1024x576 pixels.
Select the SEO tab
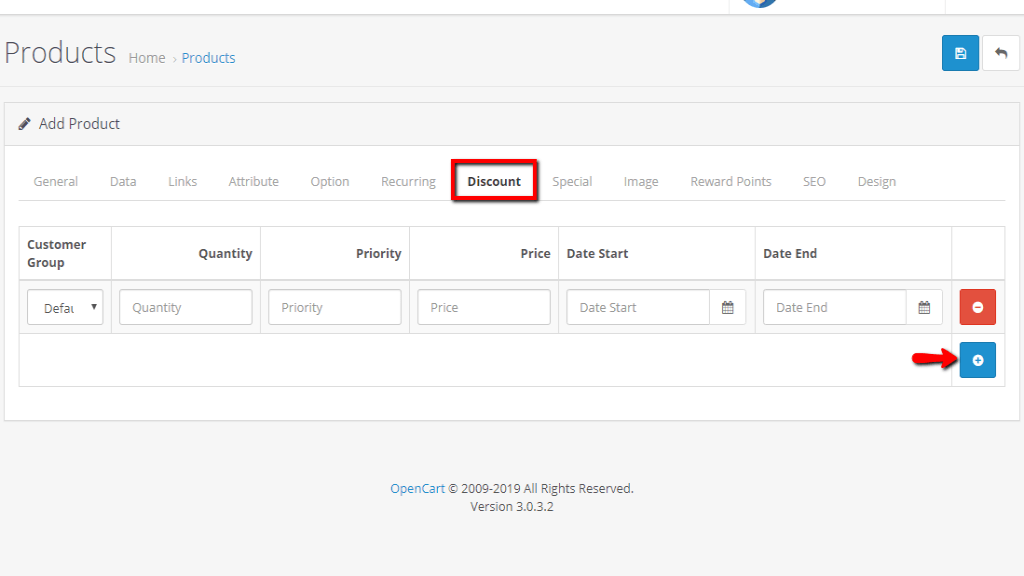tap(814, 181)
